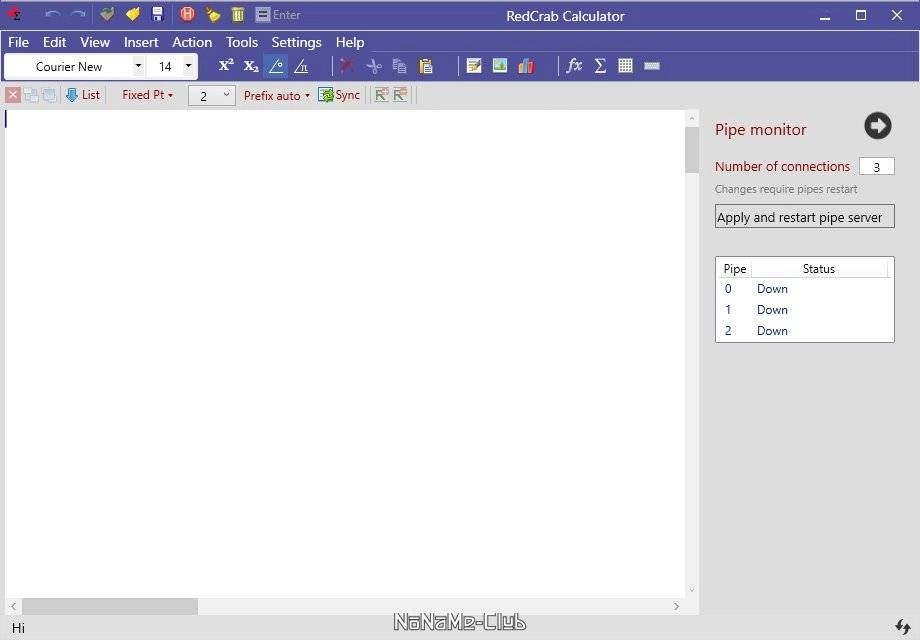Open the Edit menu
The height and width of the screenshot is (640, 920).
point(55,42)
